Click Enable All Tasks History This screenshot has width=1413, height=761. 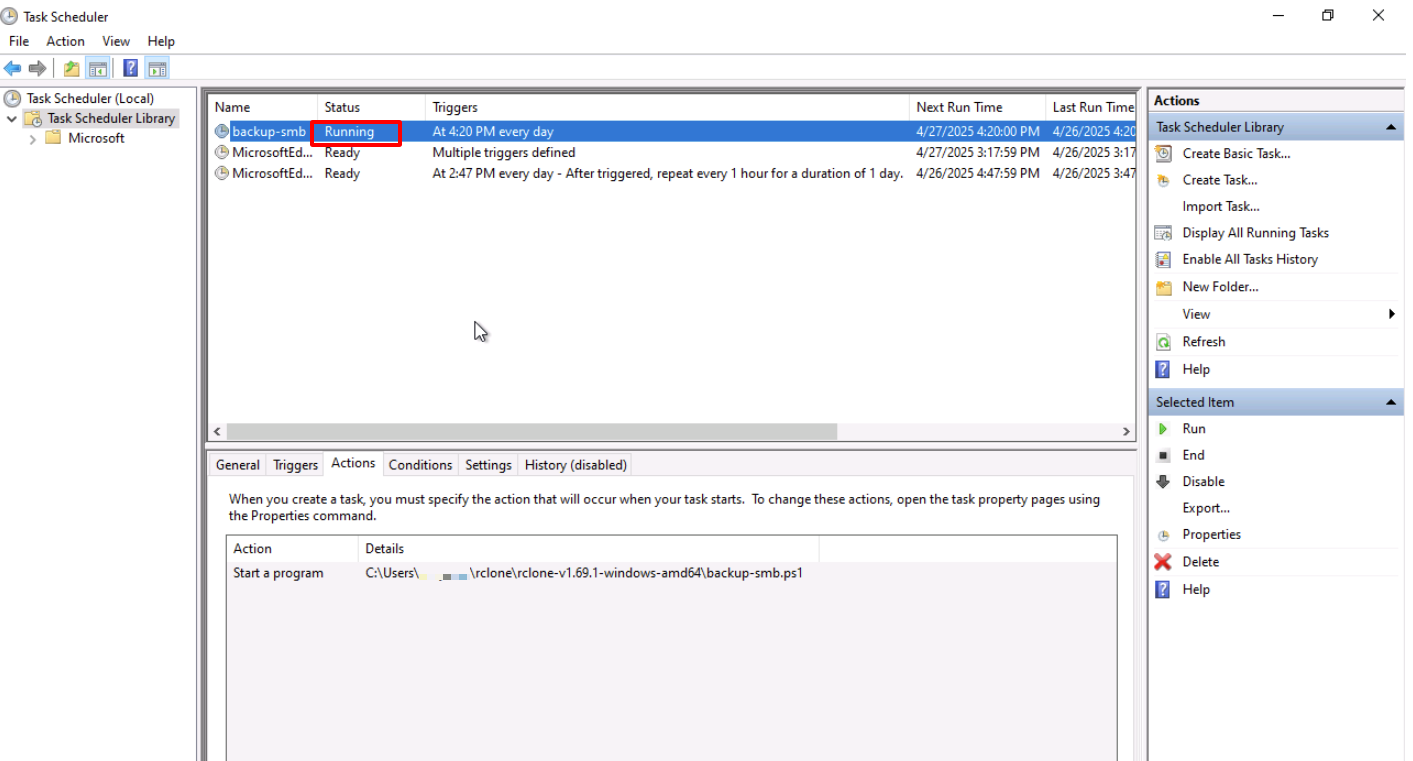click(1249, 259)
